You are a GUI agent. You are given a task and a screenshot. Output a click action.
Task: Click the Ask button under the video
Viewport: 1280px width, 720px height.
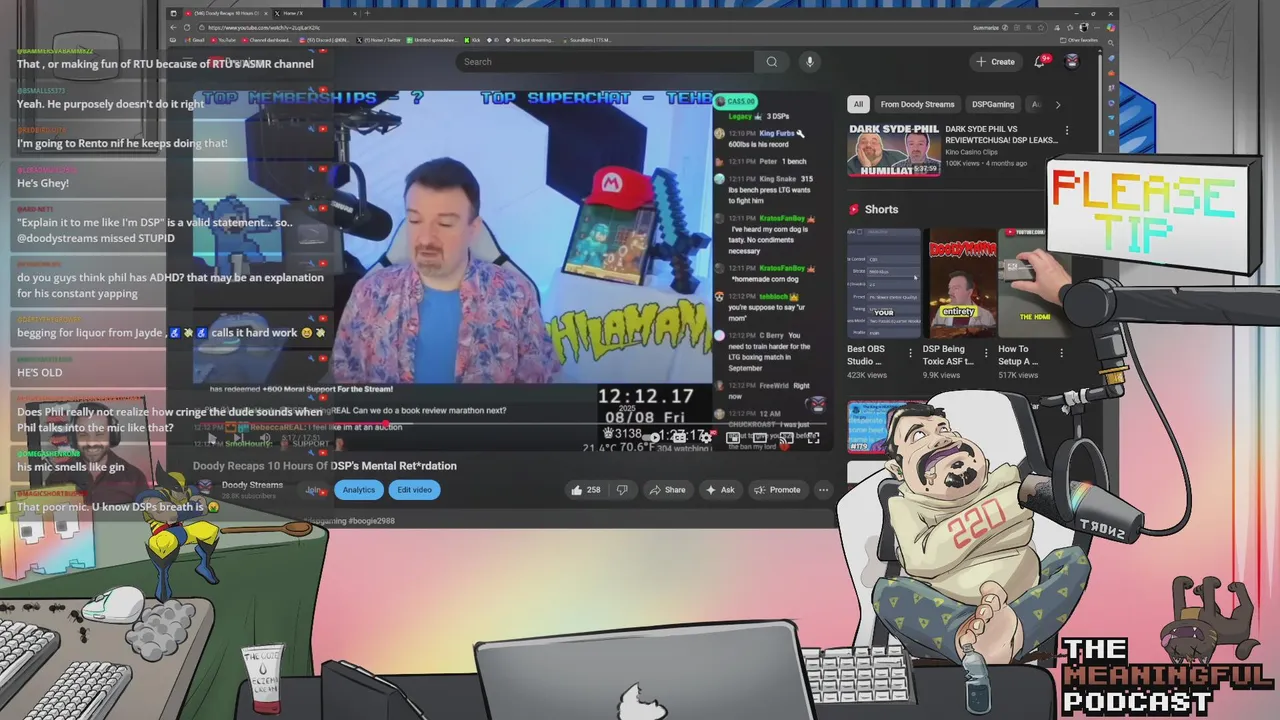click(x=720, y=490)
